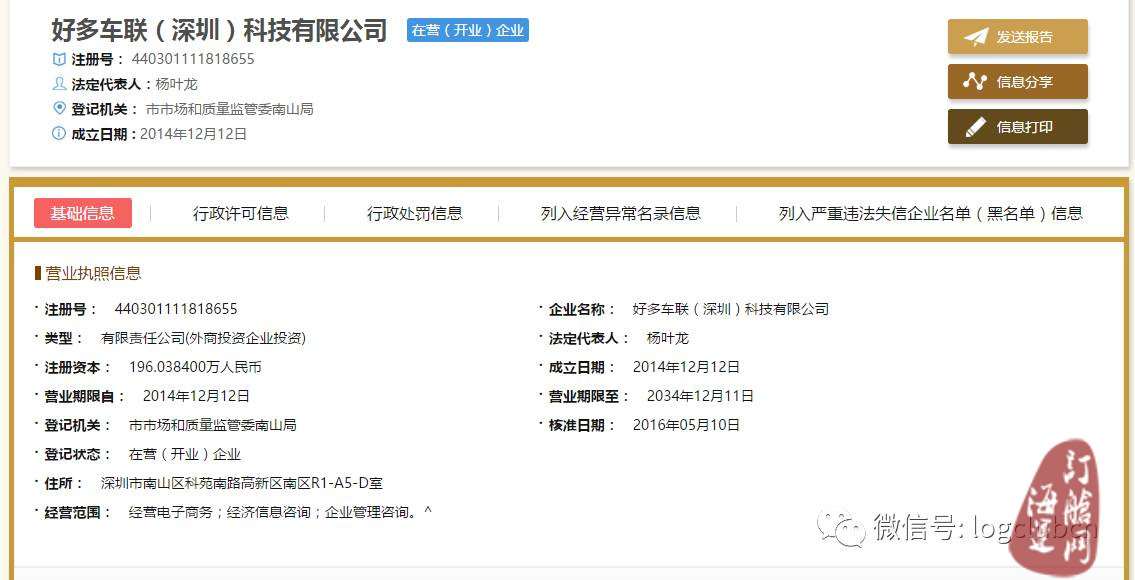Click the 经营范围 field label

pyautogui.click(x=78, y=512)
